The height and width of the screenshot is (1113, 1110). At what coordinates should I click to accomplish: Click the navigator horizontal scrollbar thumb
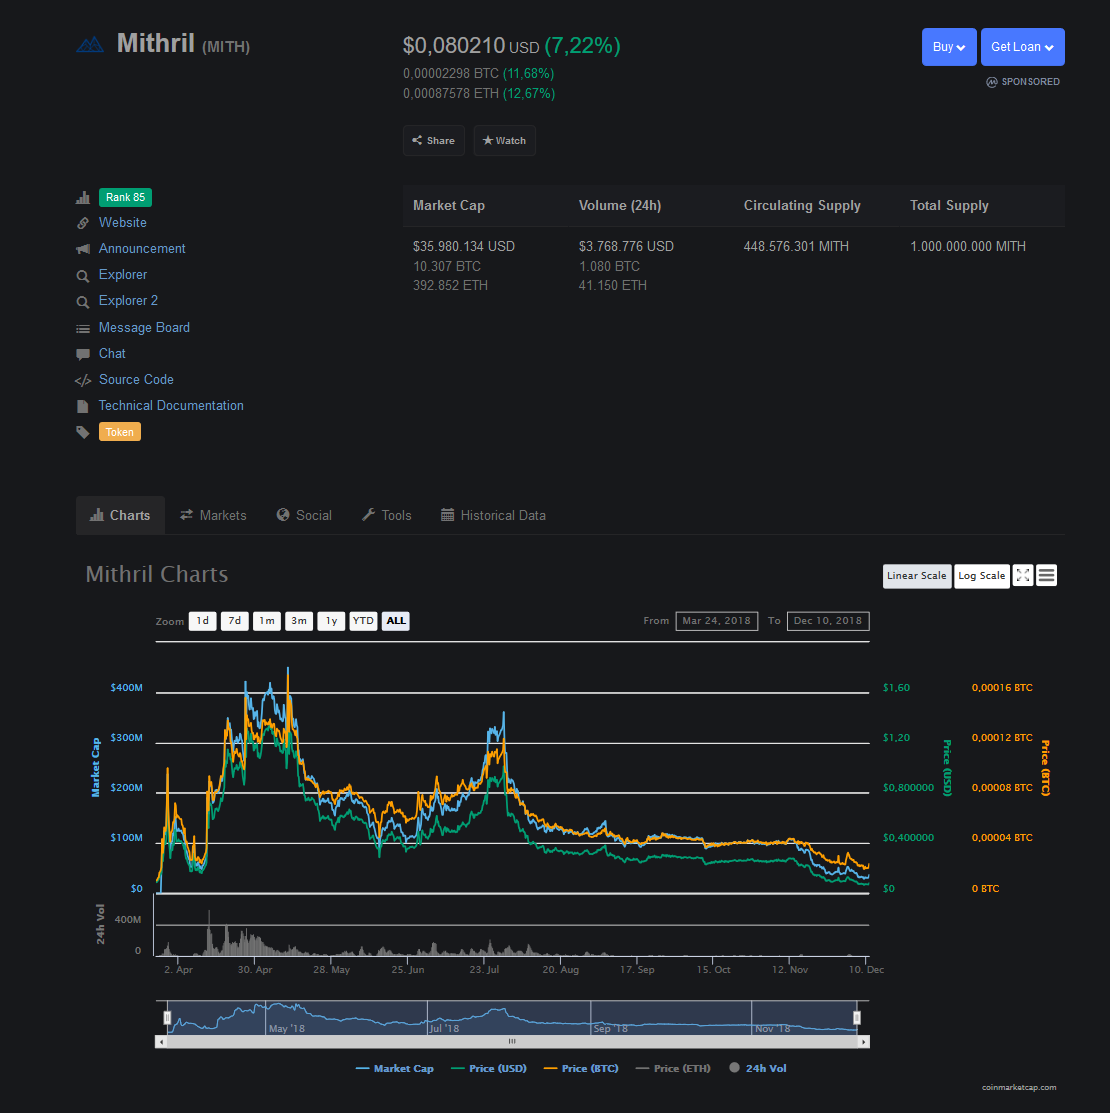tap(512, 1042)
